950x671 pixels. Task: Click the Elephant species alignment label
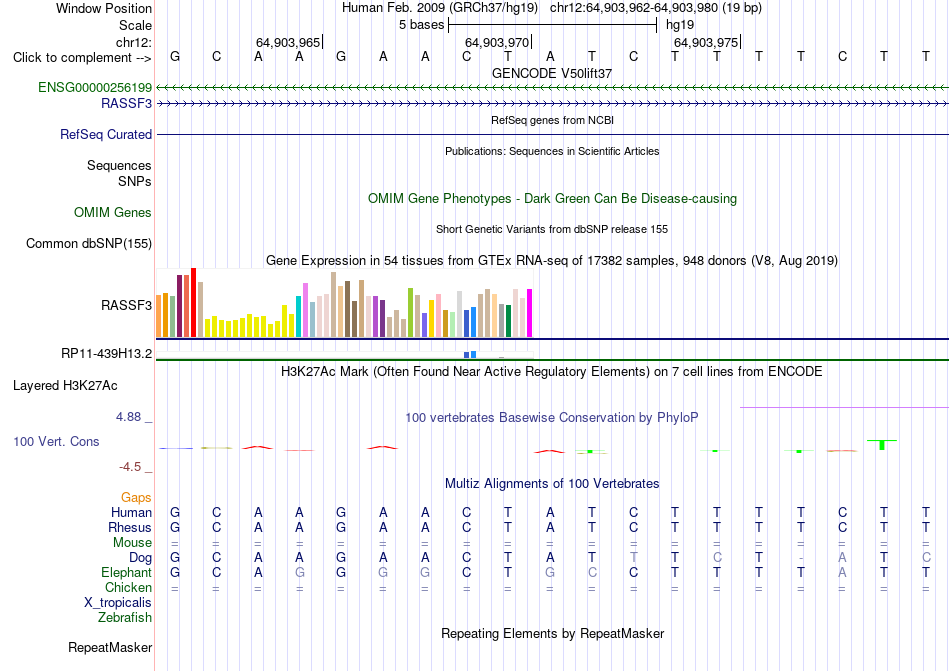pos(126,572)
